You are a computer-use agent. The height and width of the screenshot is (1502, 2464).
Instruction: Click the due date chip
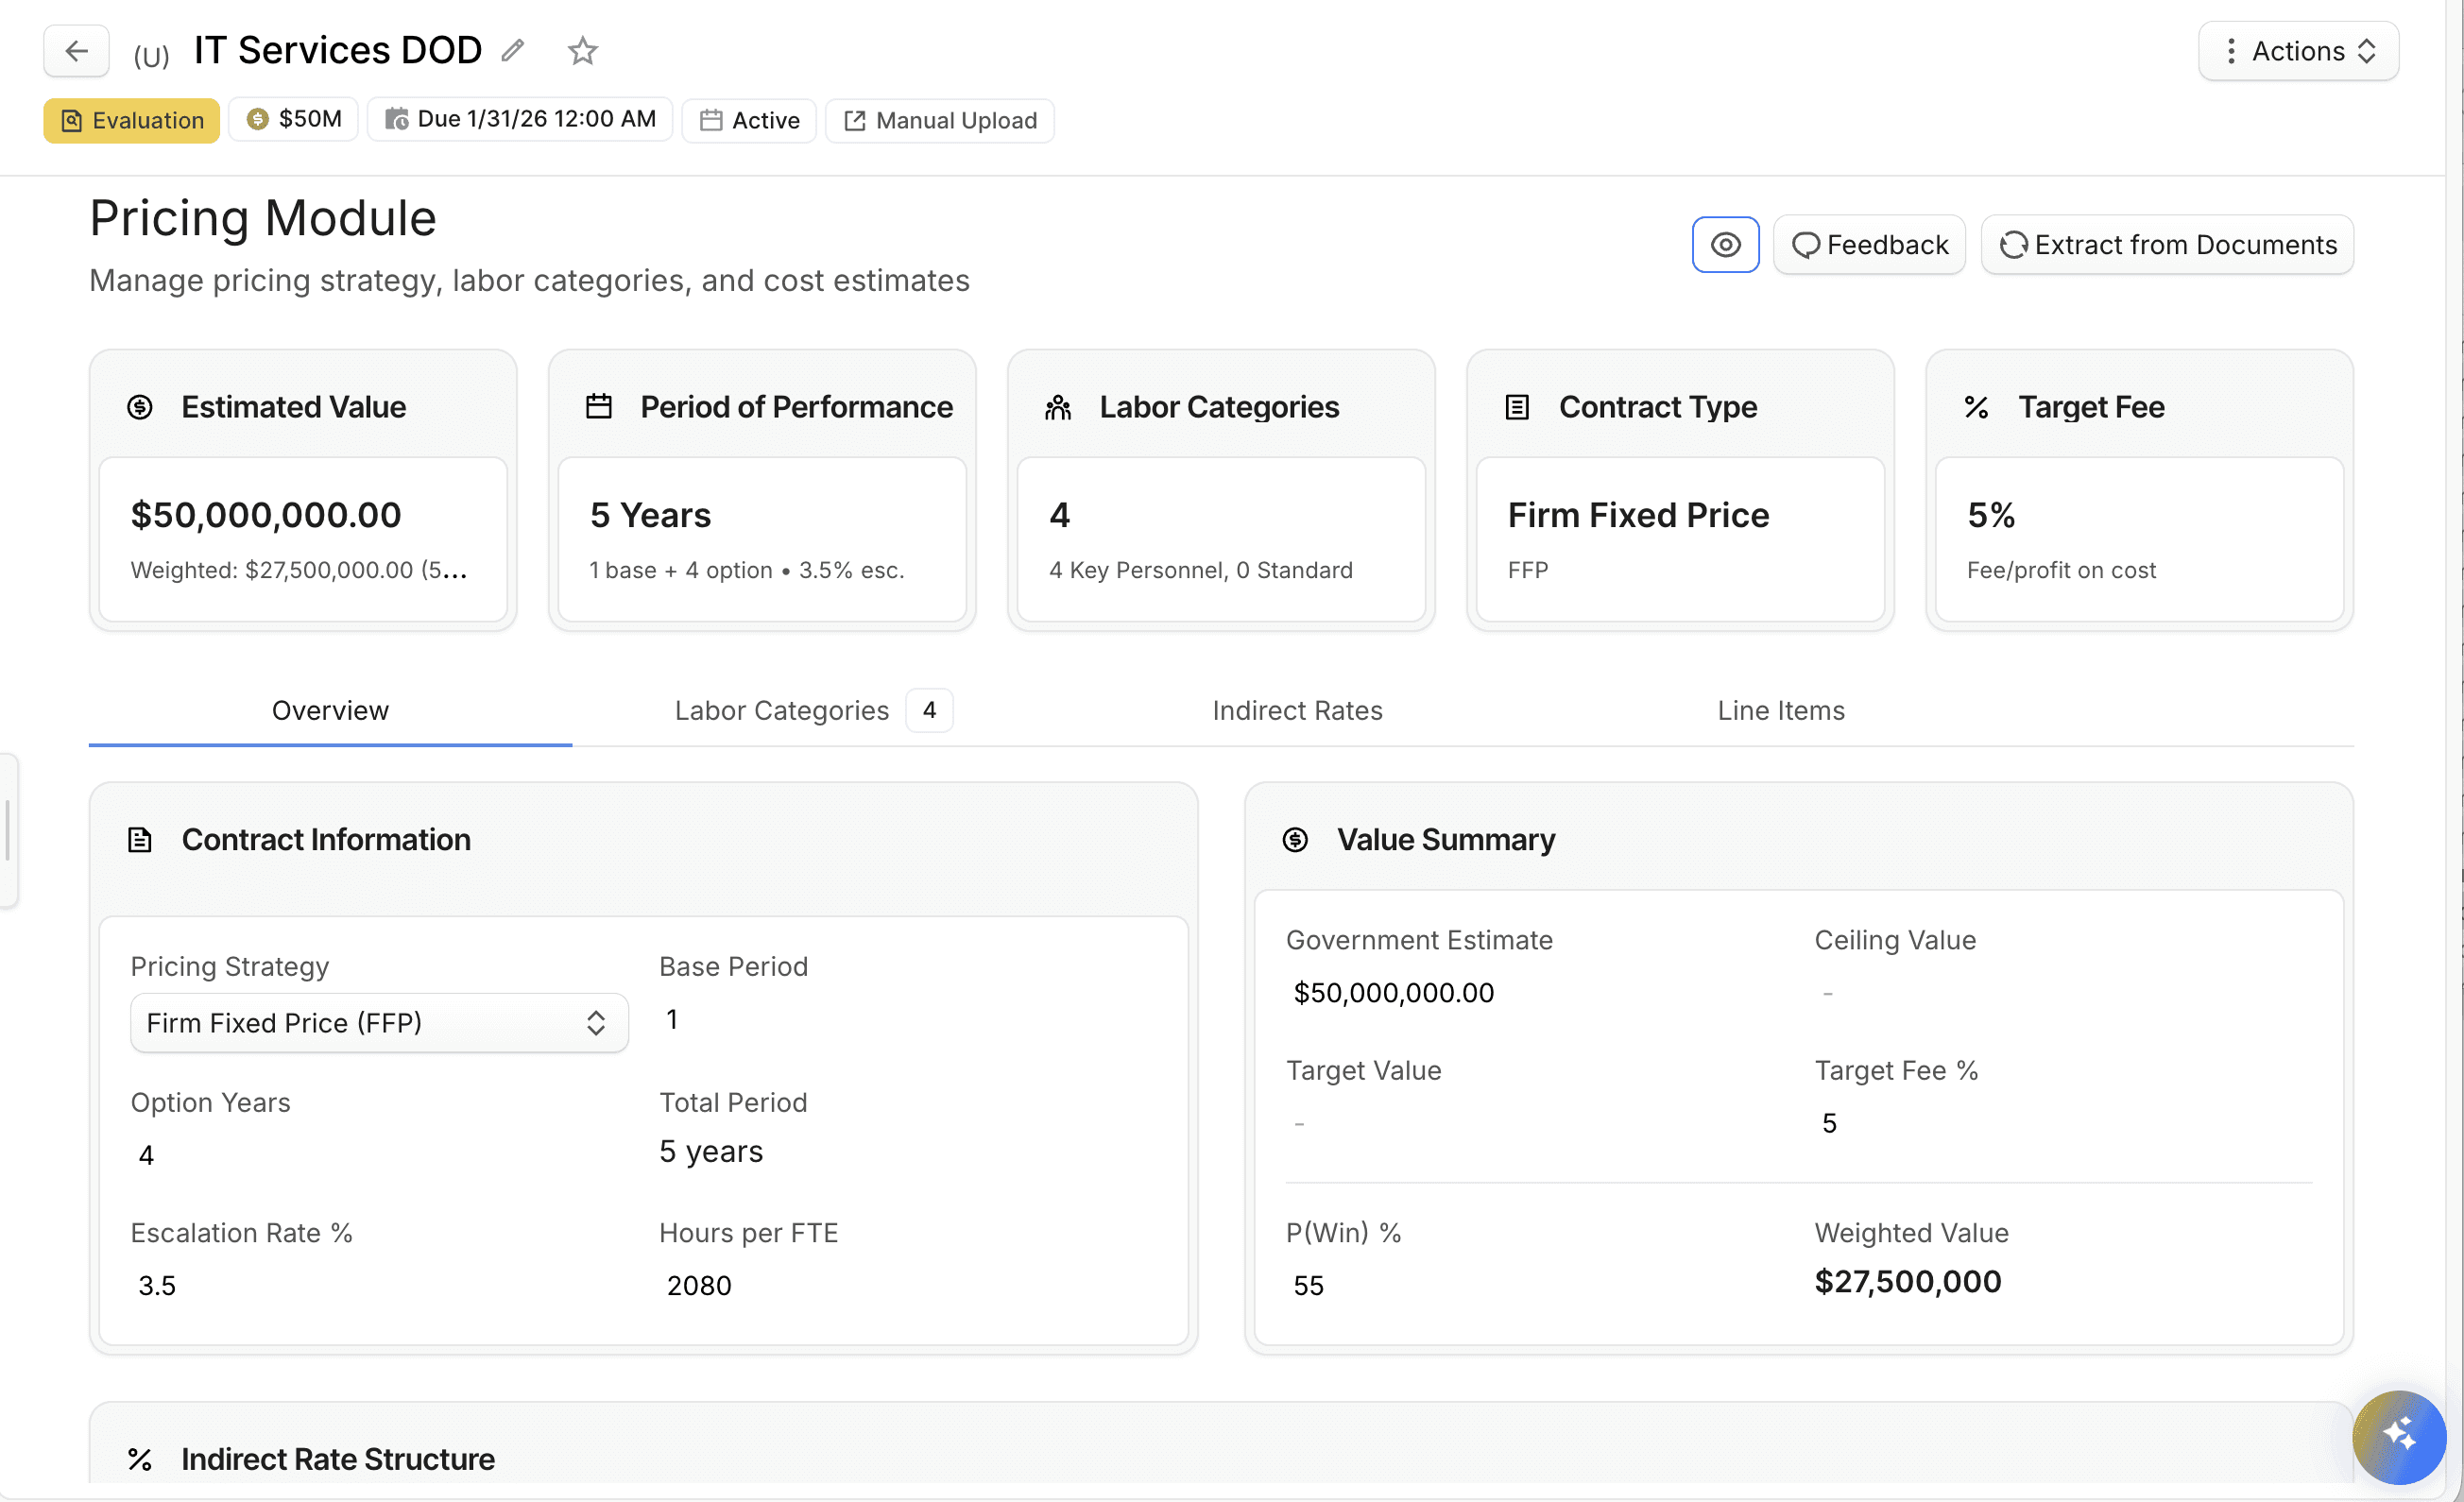pyautogui.click(x=520, y=119)
